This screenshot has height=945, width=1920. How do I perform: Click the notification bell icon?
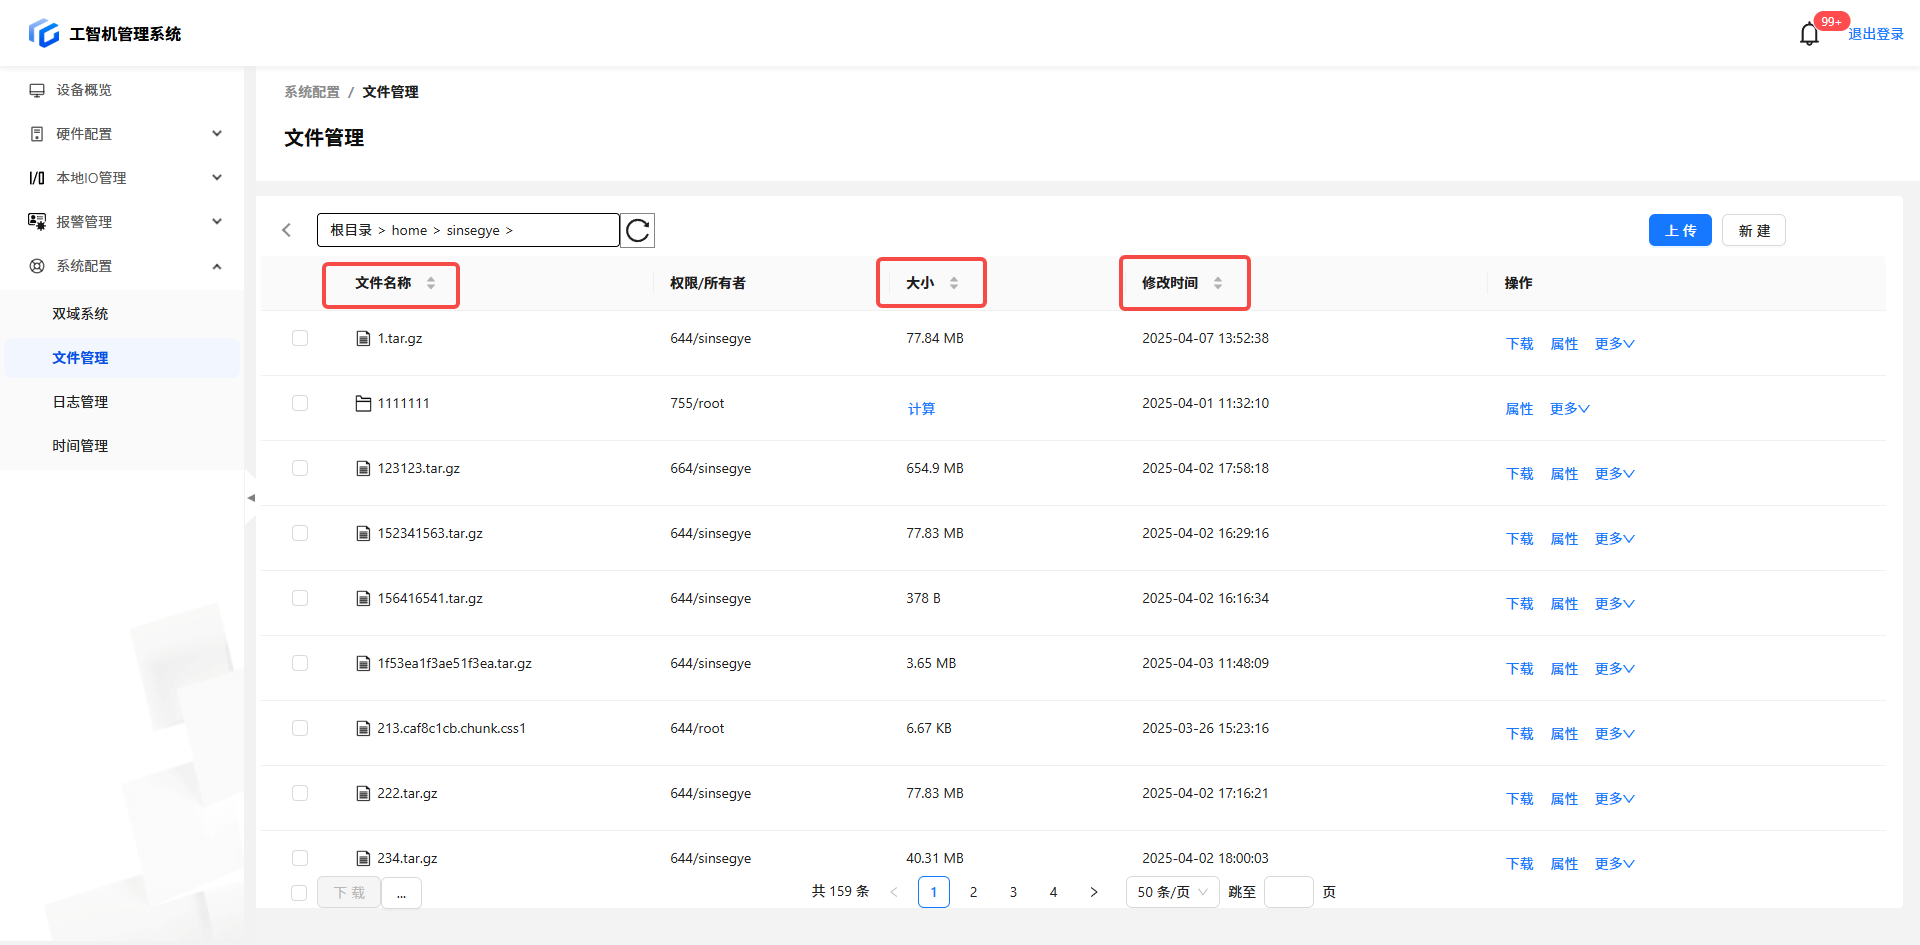click(1809, 35)
